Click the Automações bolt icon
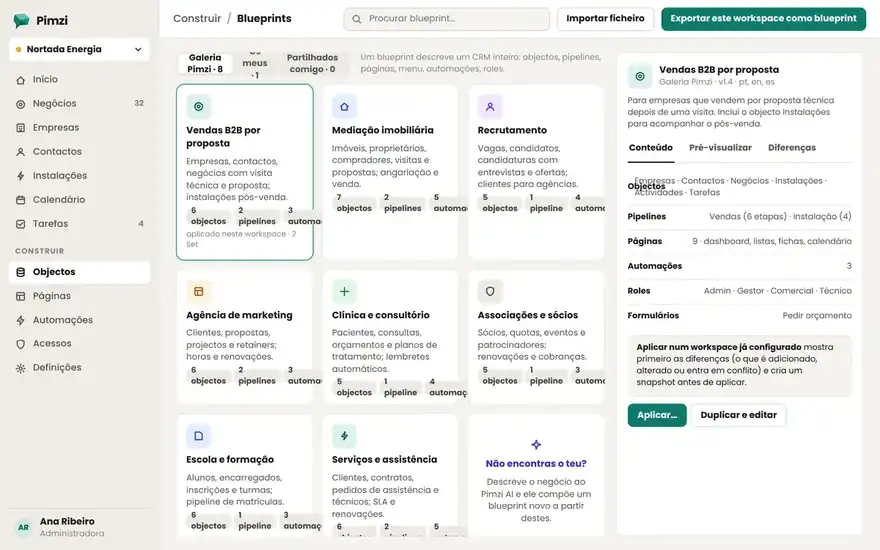Screen dimensions: 880x550 [x=21, y=320]
